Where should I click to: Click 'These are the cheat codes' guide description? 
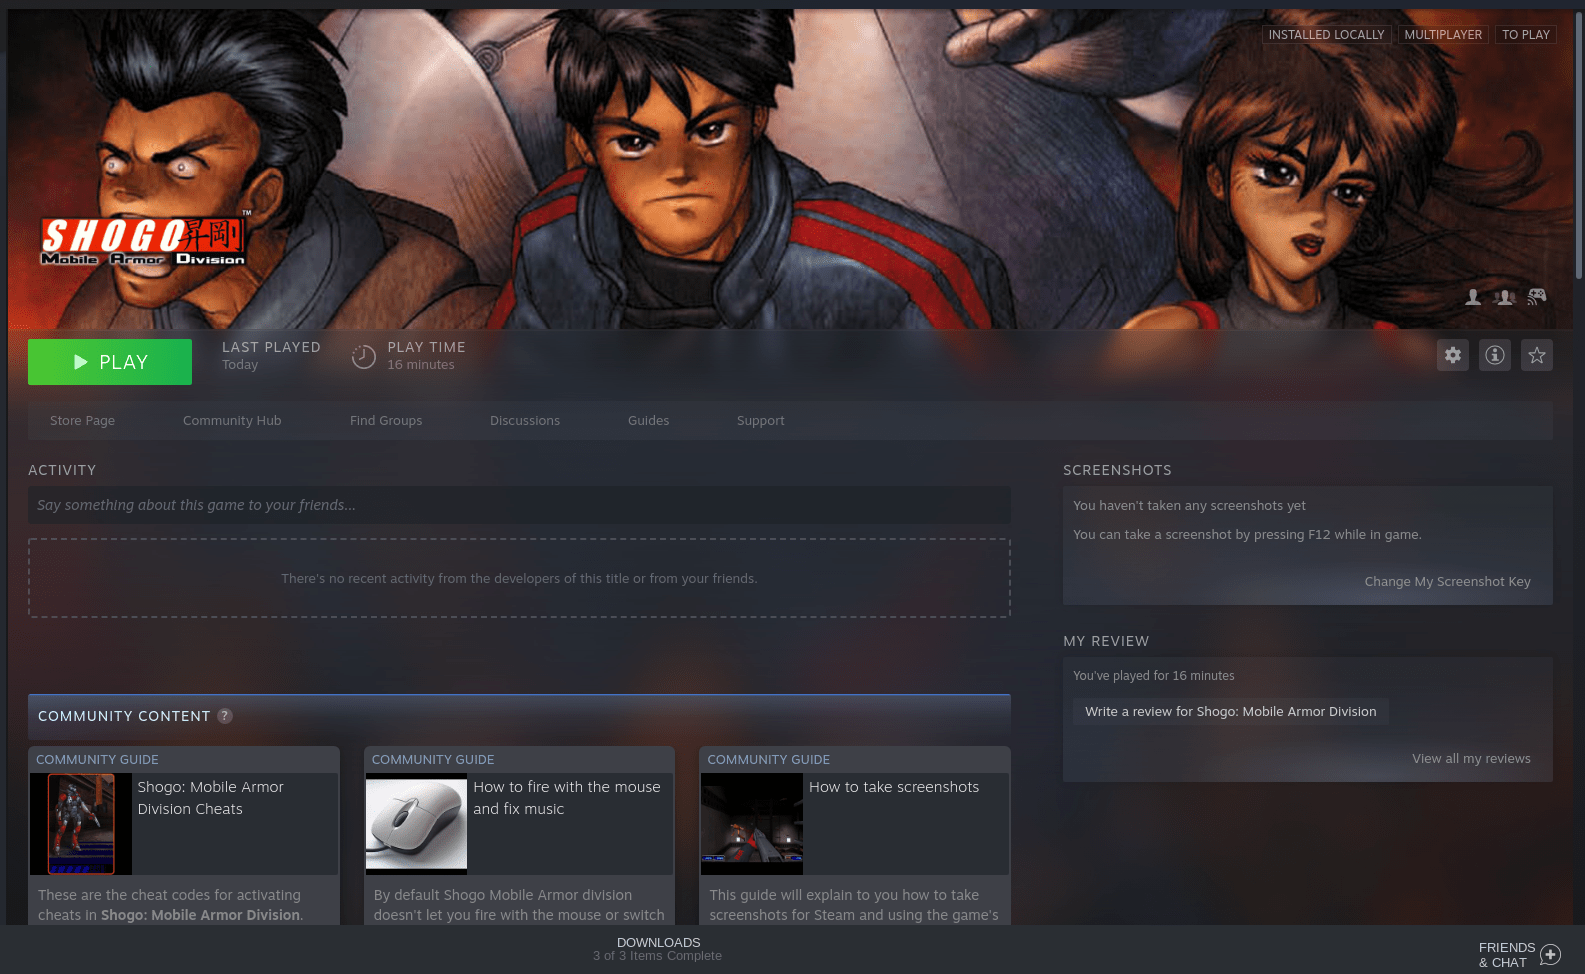click(171, 905)
